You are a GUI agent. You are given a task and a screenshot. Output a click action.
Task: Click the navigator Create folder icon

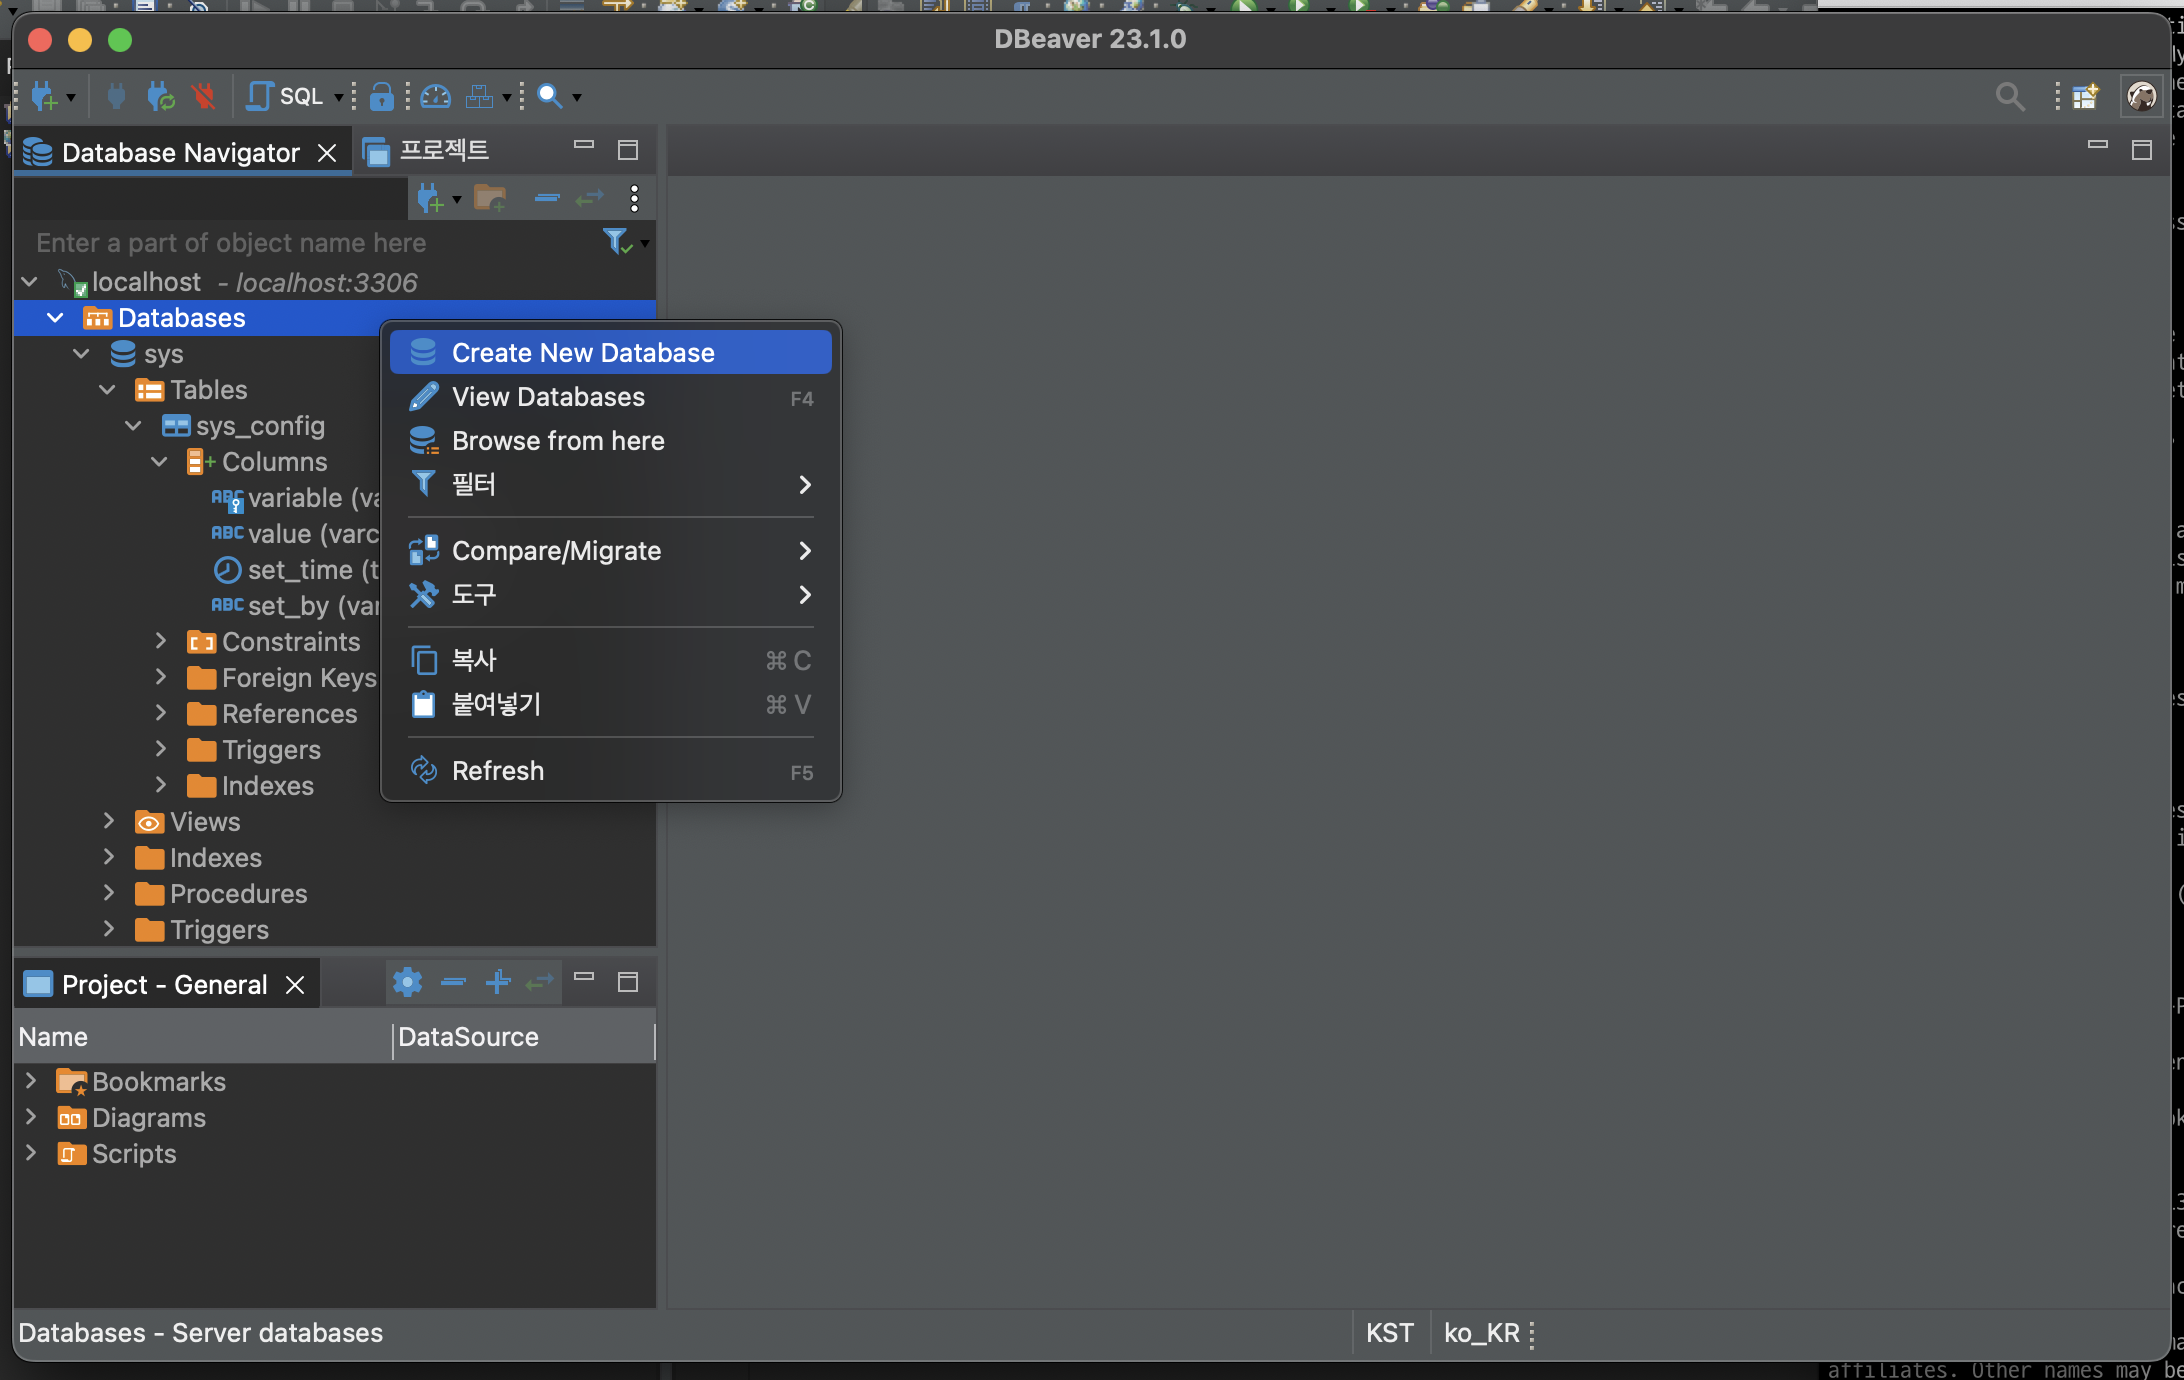click(490, 198)
